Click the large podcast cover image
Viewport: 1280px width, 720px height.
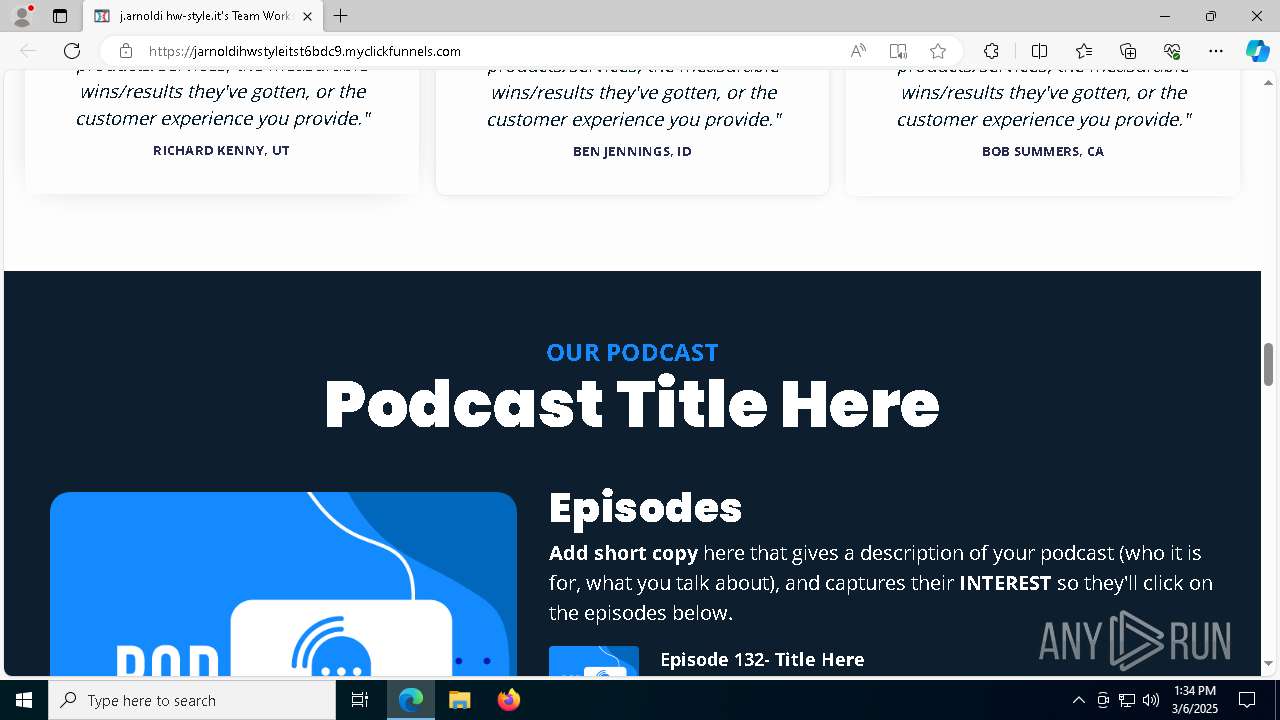pyautogui.click(x=283, y=584)
